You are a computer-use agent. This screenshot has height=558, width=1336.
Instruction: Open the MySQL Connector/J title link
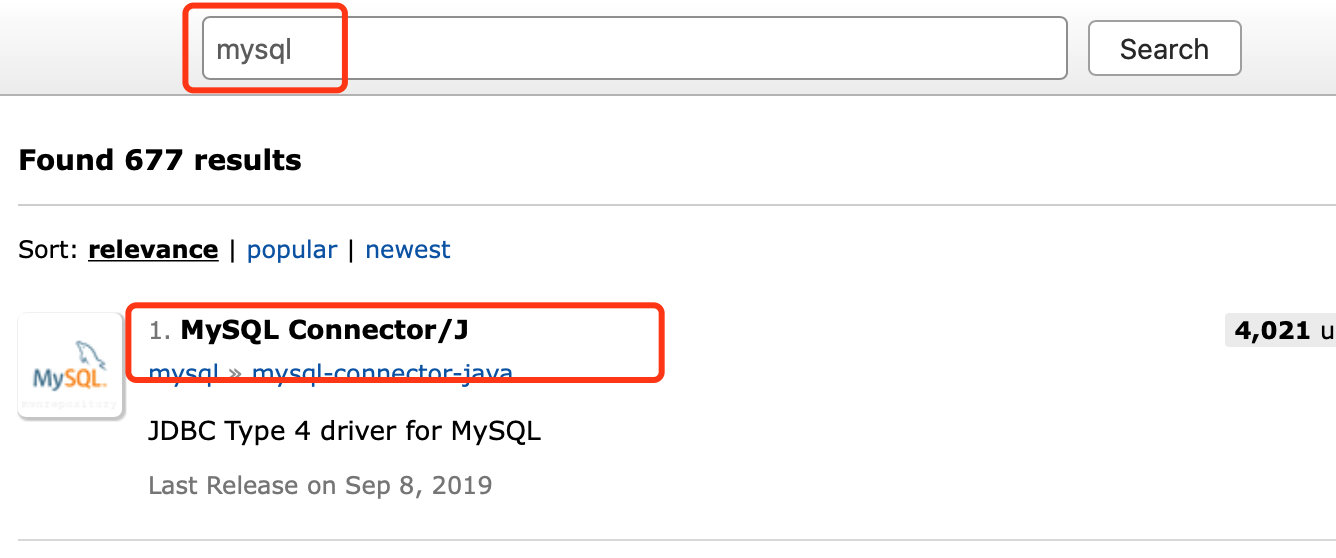coord(324,329)
